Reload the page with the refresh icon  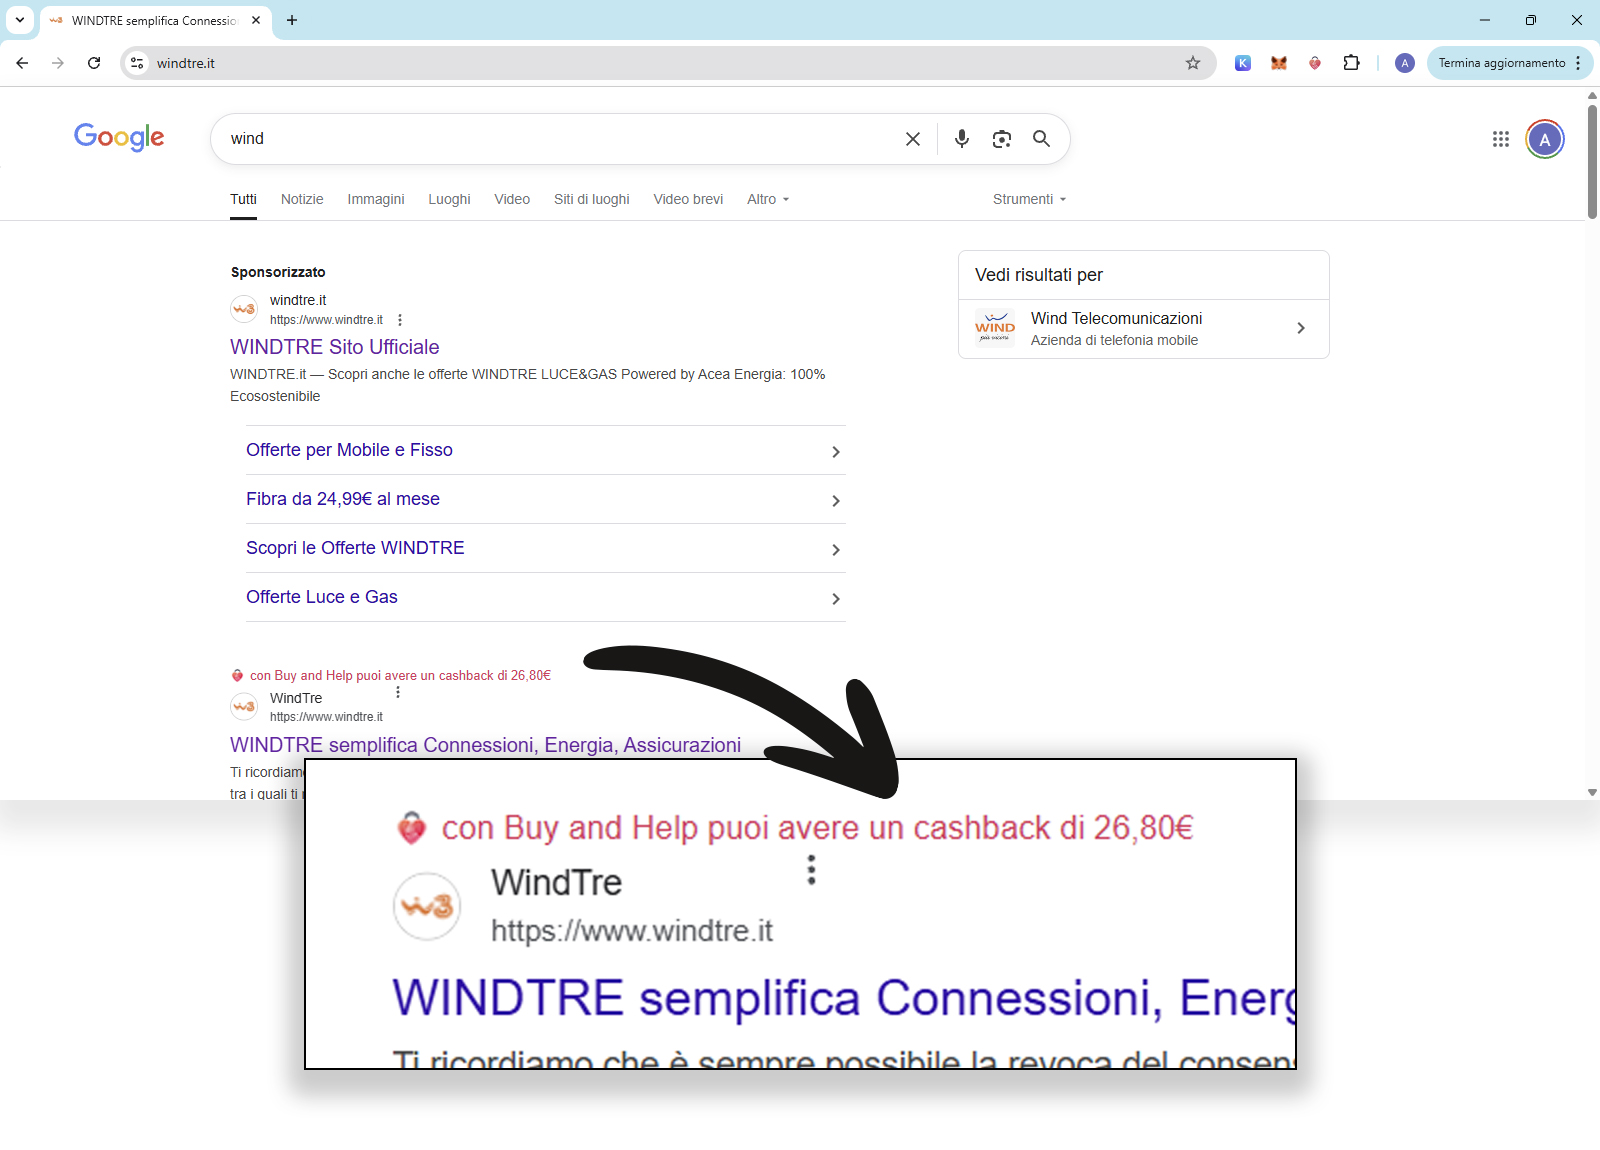point(94,63)
